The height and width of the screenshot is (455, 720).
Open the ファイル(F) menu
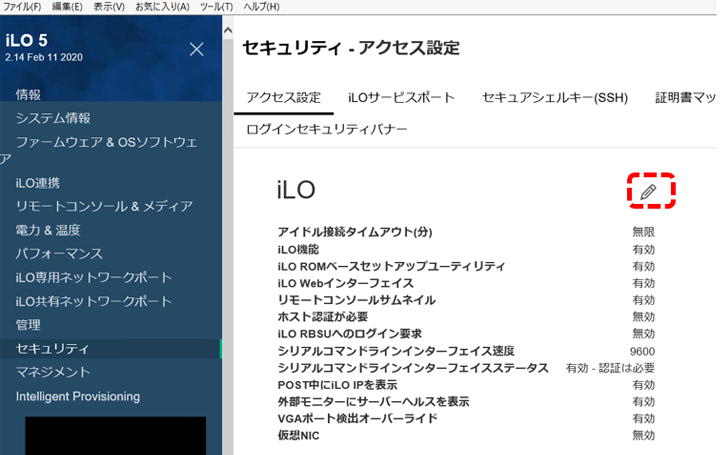pyautogui.click(x=22, y=7)
